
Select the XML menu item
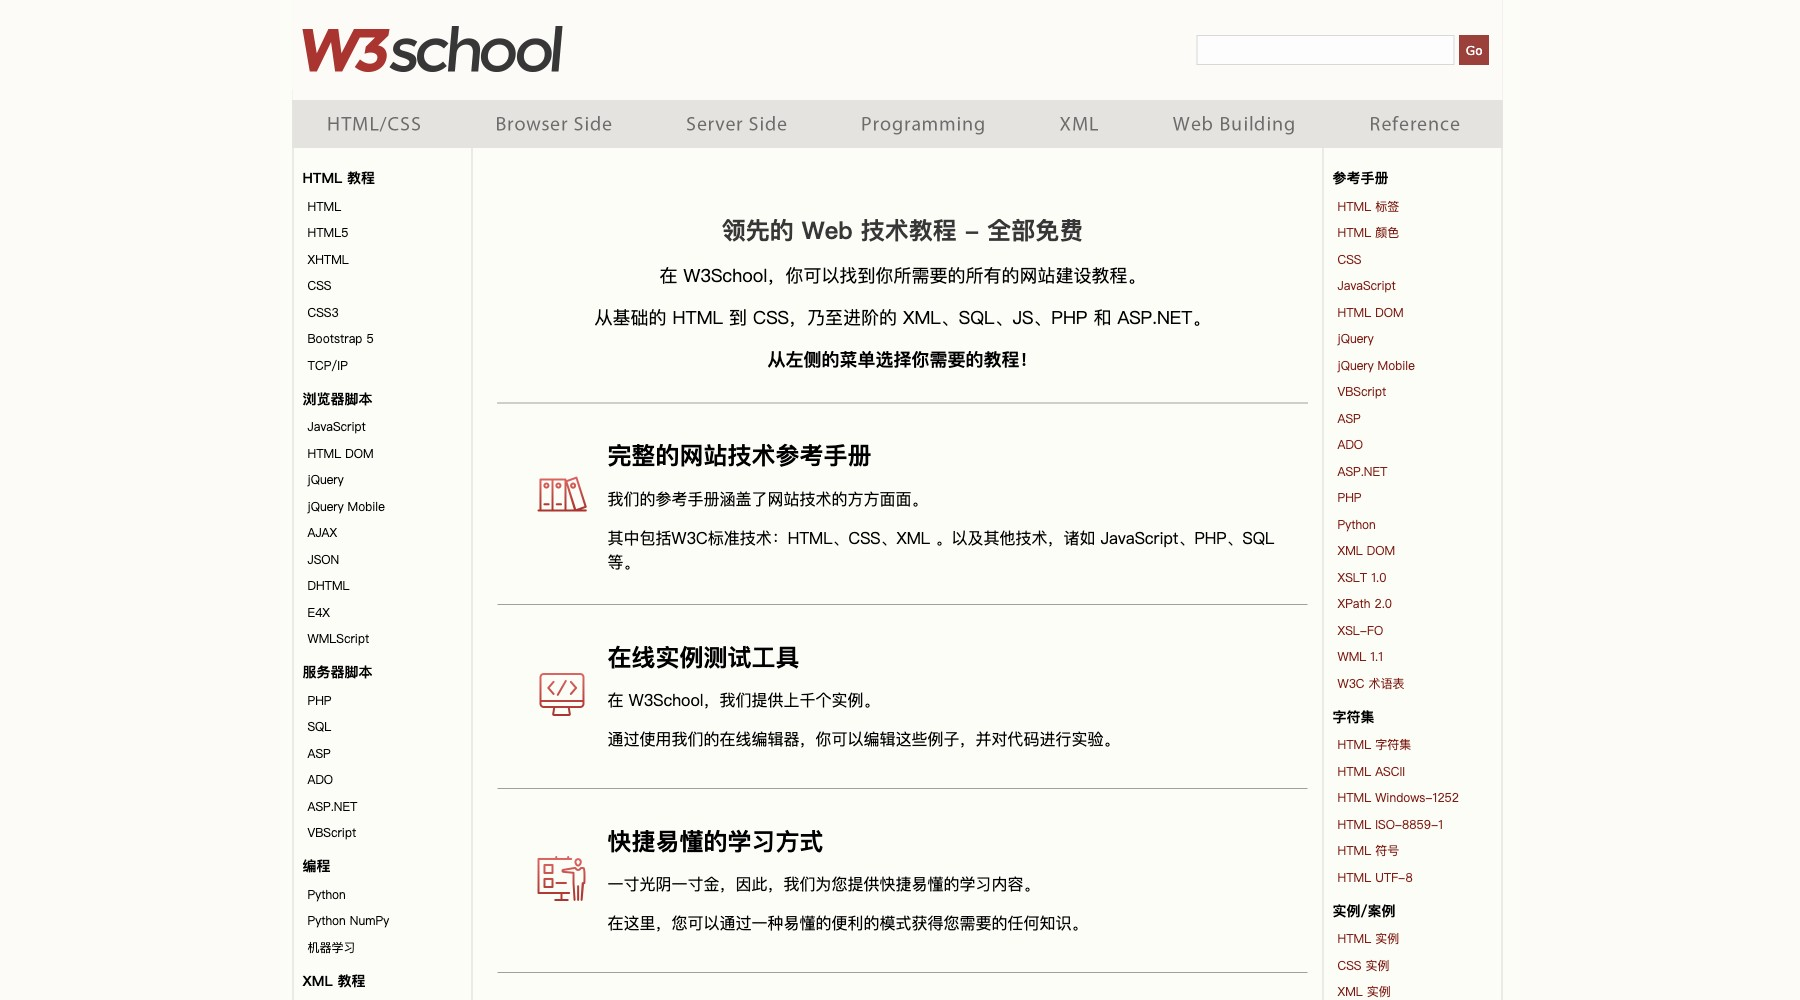click(1078, 123)
